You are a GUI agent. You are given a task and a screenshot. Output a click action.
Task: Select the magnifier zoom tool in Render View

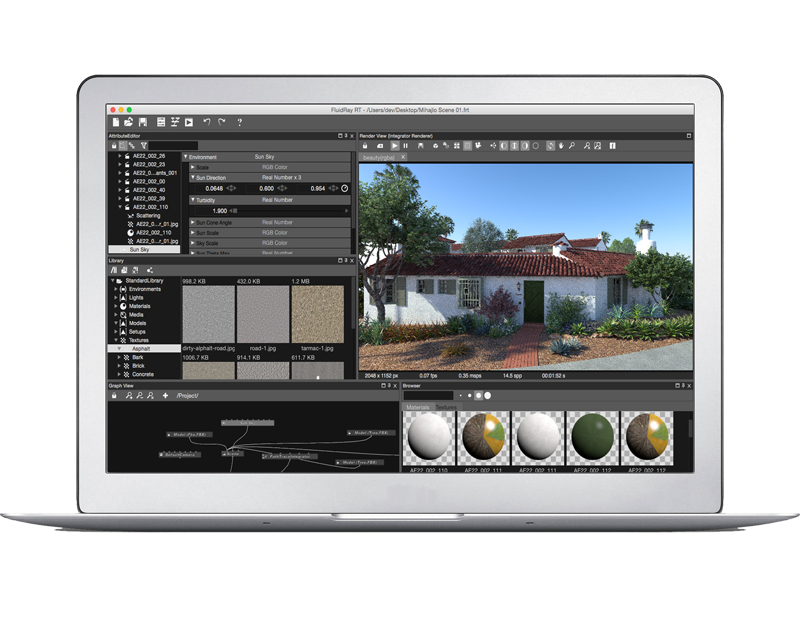coord(572,146)
